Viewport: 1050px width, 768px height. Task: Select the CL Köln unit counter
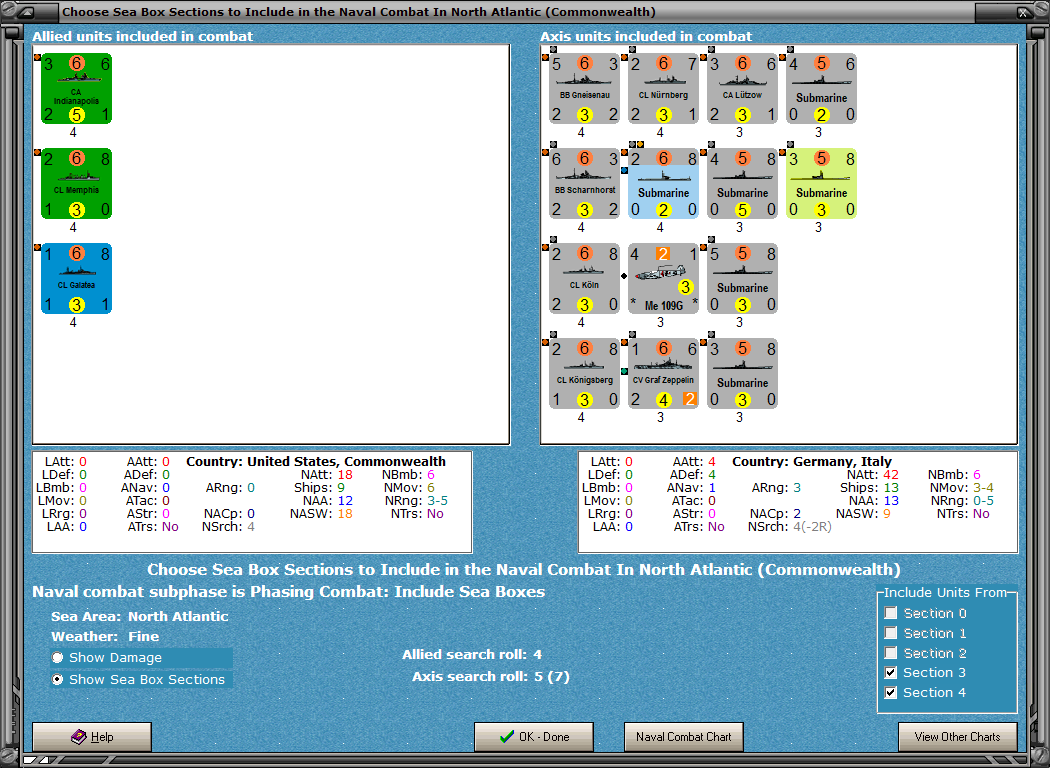585,279
